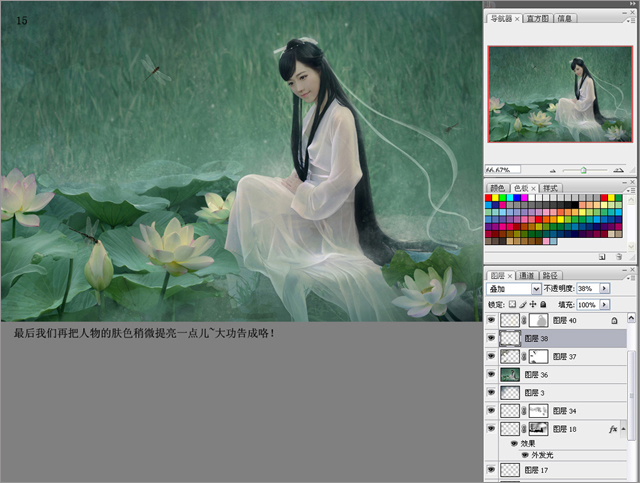Click the Layers panel scroll up arrow
Image resolution: width=640 pixels, height=483 pixels.
click(631, 317)
